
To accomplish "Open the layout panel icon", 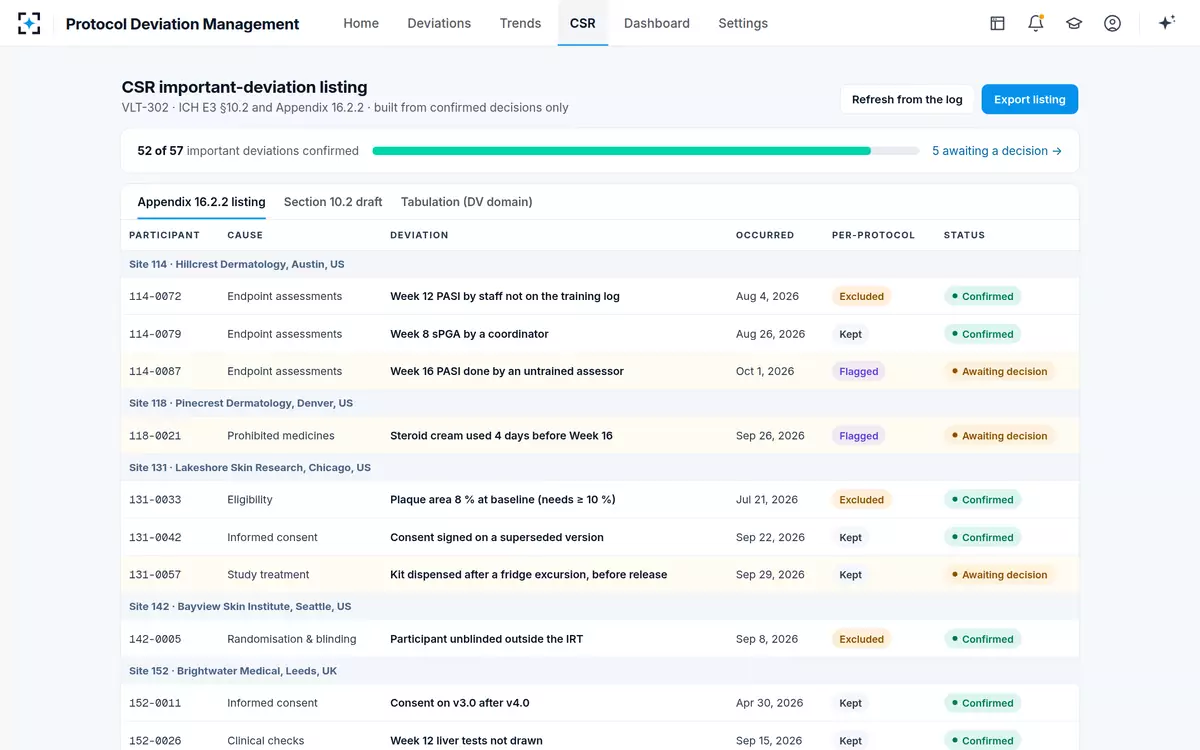I will click(997, 23).
